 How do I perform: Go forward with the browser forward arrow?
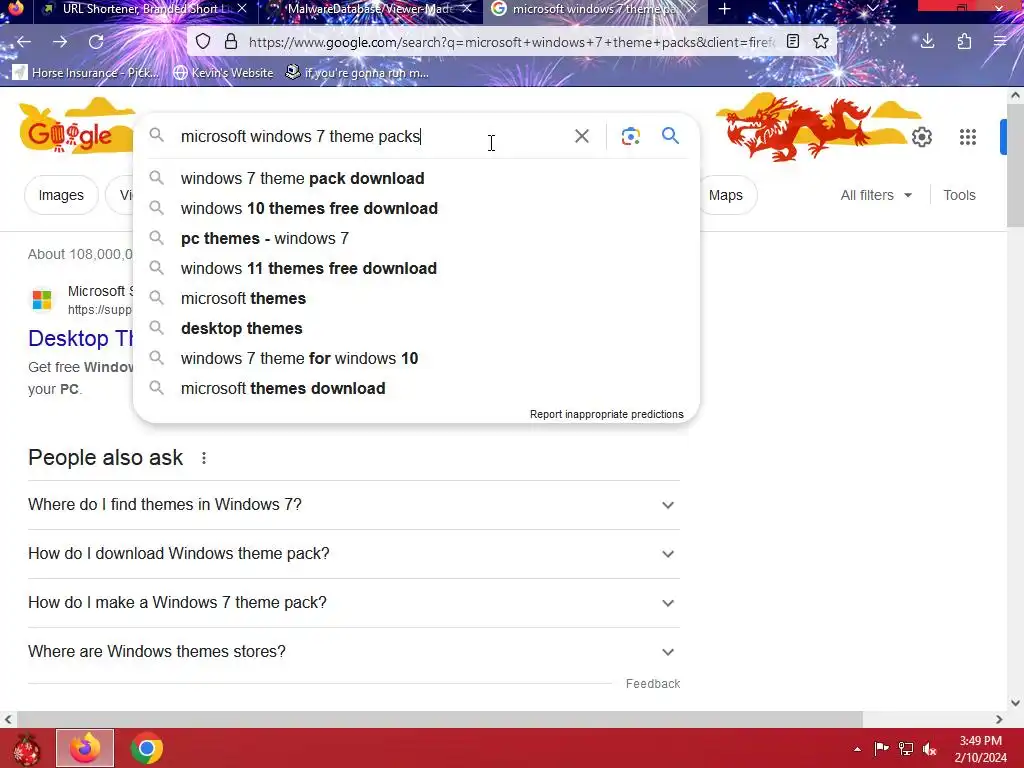pos(60,42)
